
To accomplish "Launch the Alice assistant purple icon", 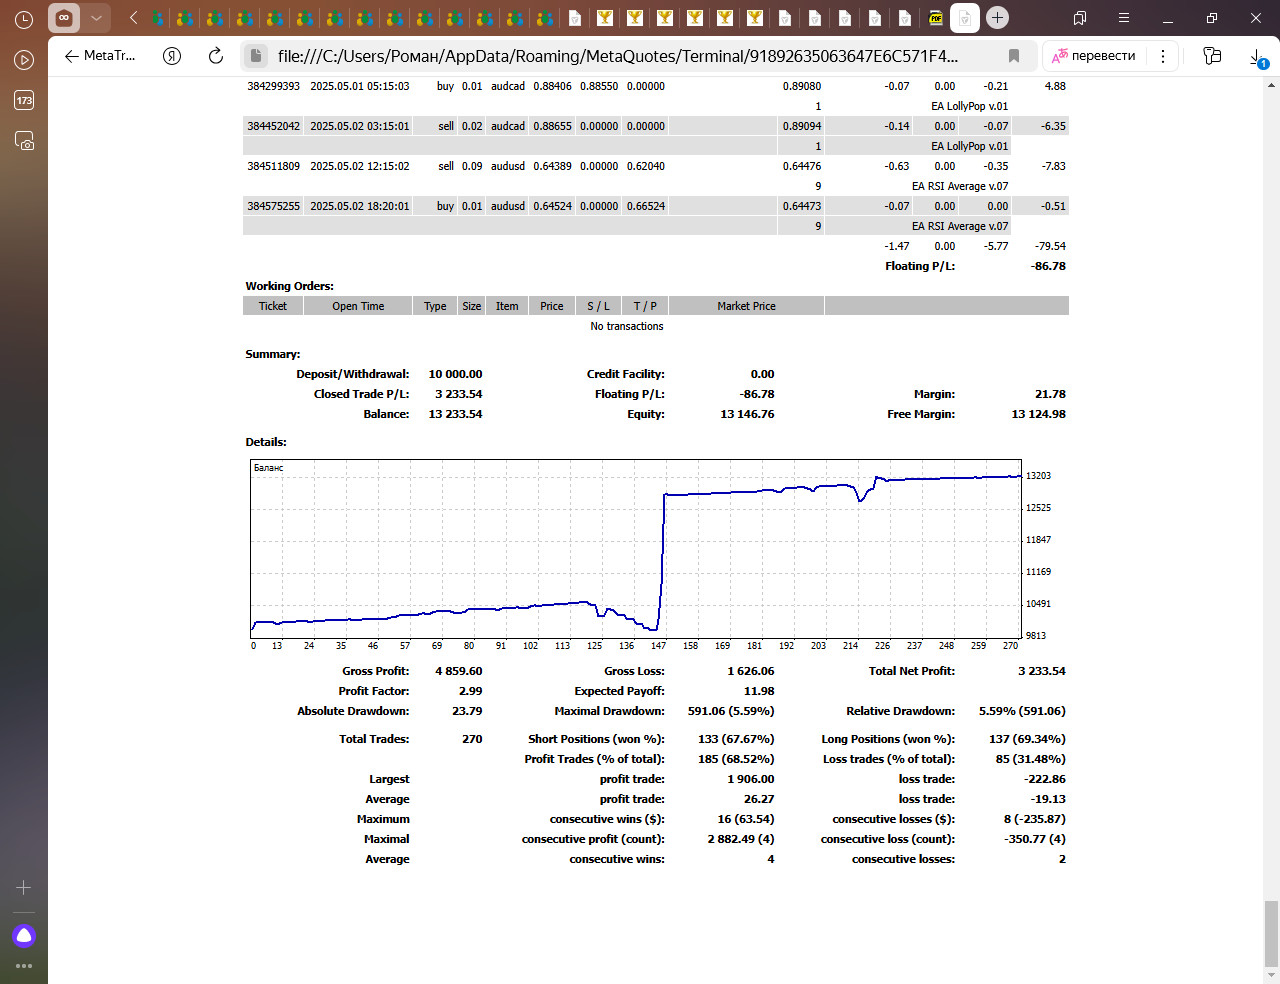I will [24, 936].
